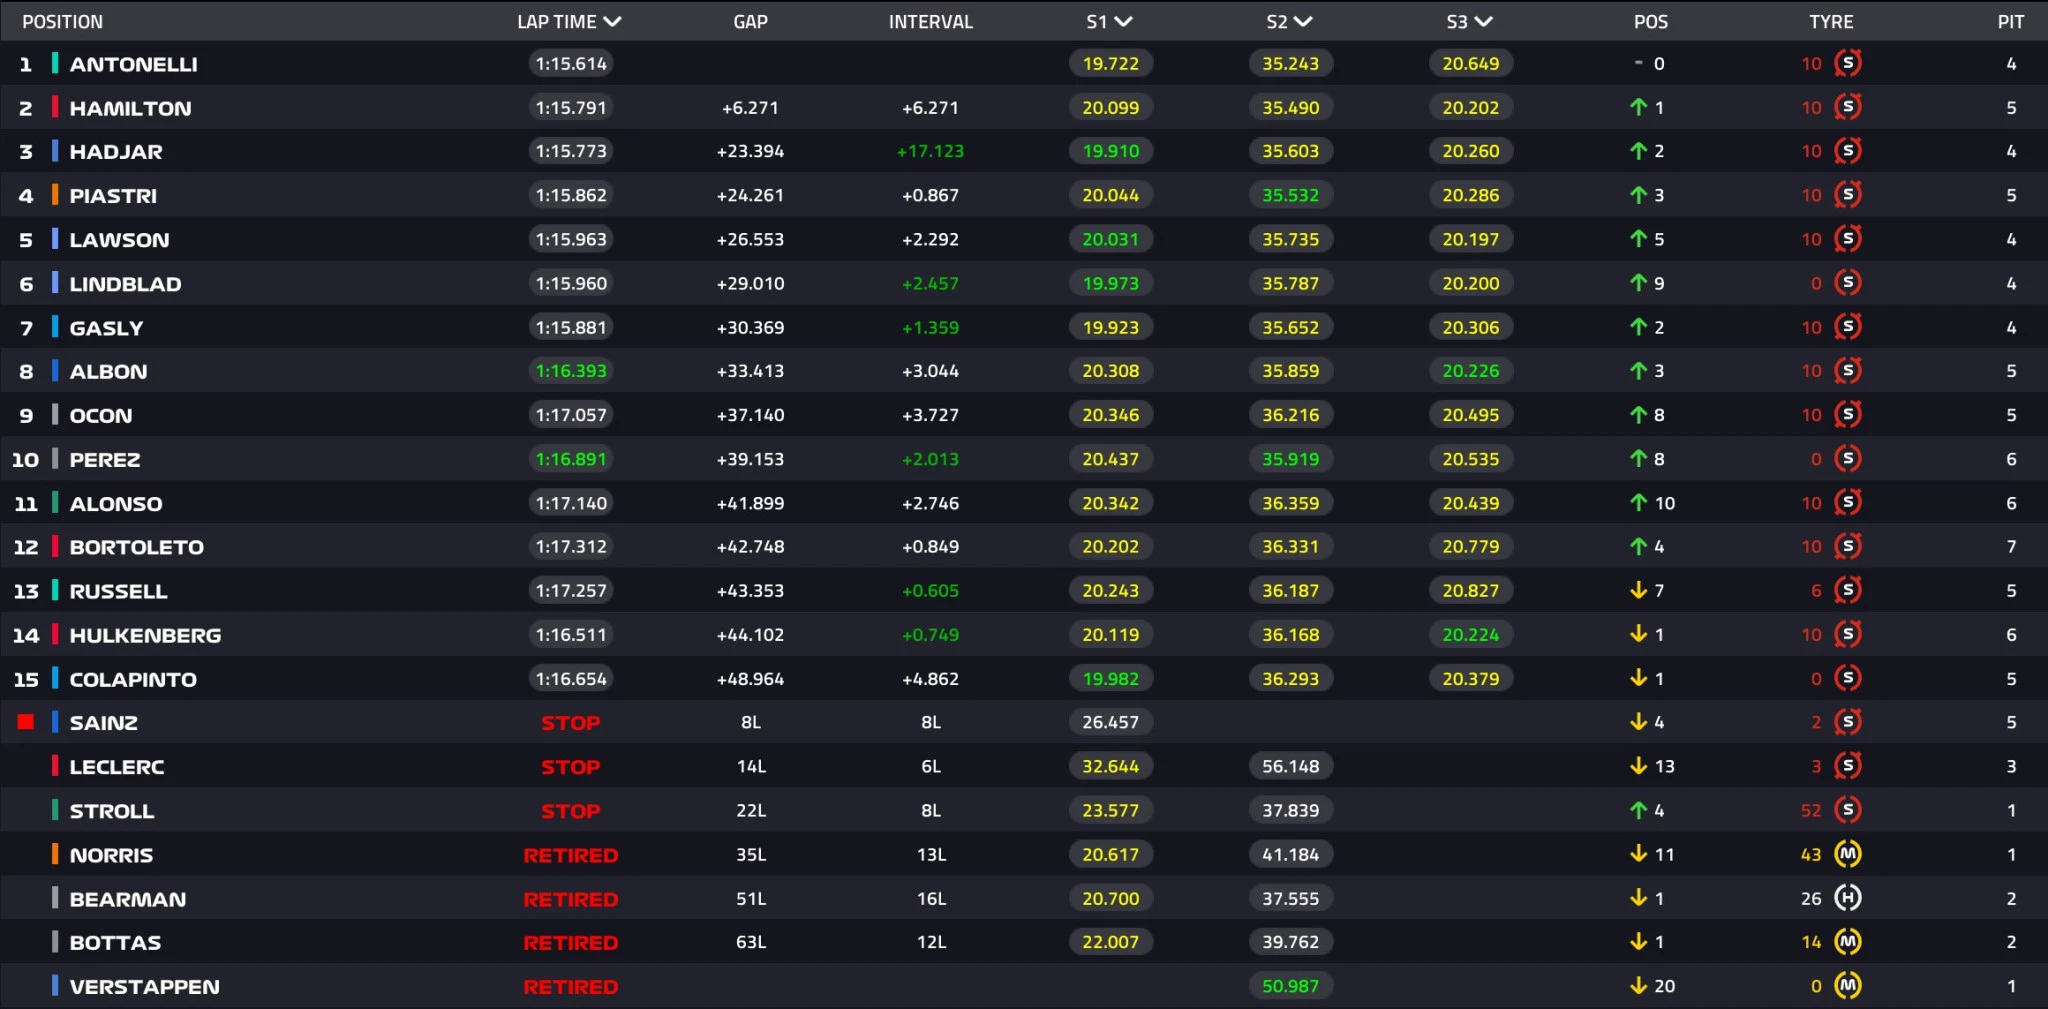This screenshot has width=2048, height=1009.
Task: Click the soft tyre icon in Albon's row
Action: [x=1847, y=371]
